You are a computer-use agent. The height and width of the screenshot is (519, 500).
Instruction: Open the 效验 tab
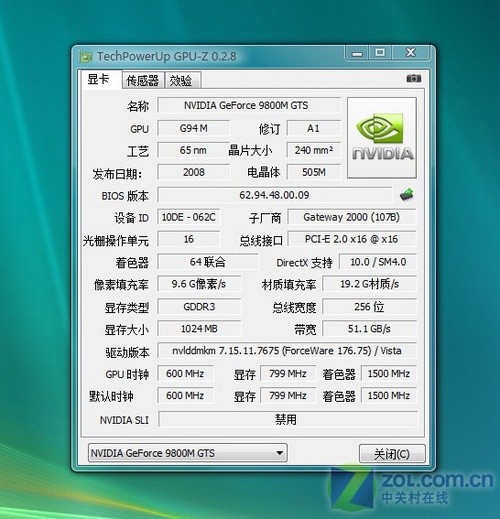tap(183, 80)
